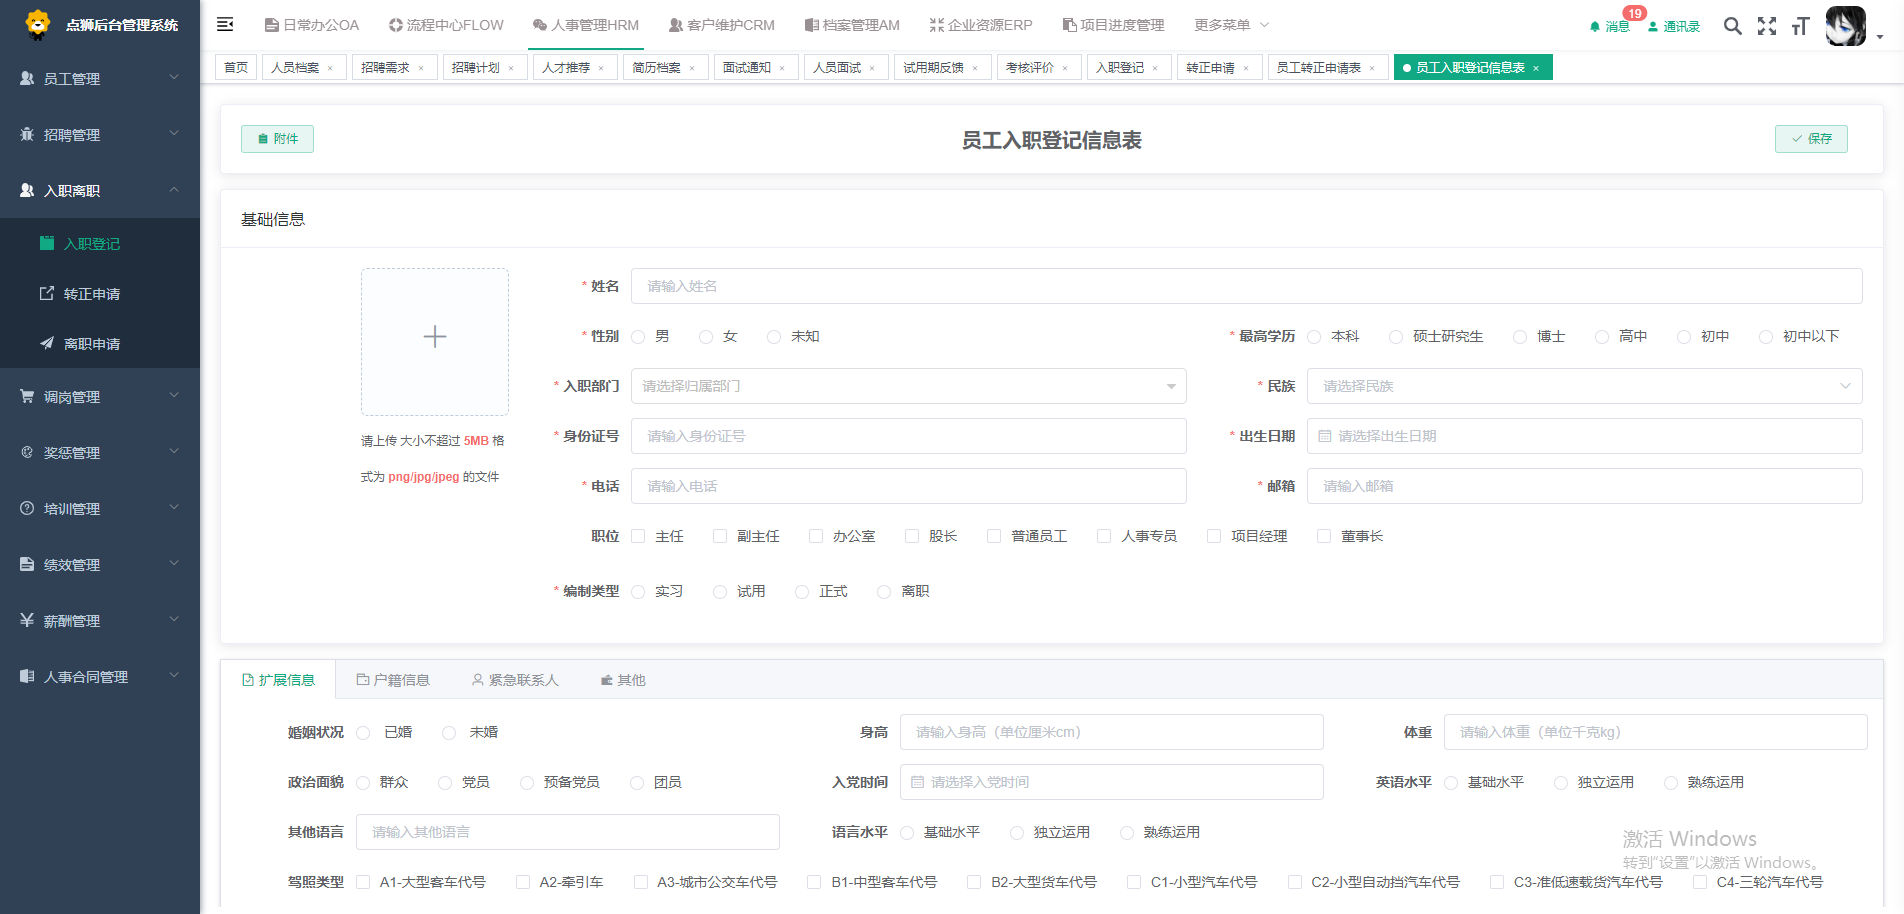Select gender 女 radio
1904x914 pixels.
[706, 337]
